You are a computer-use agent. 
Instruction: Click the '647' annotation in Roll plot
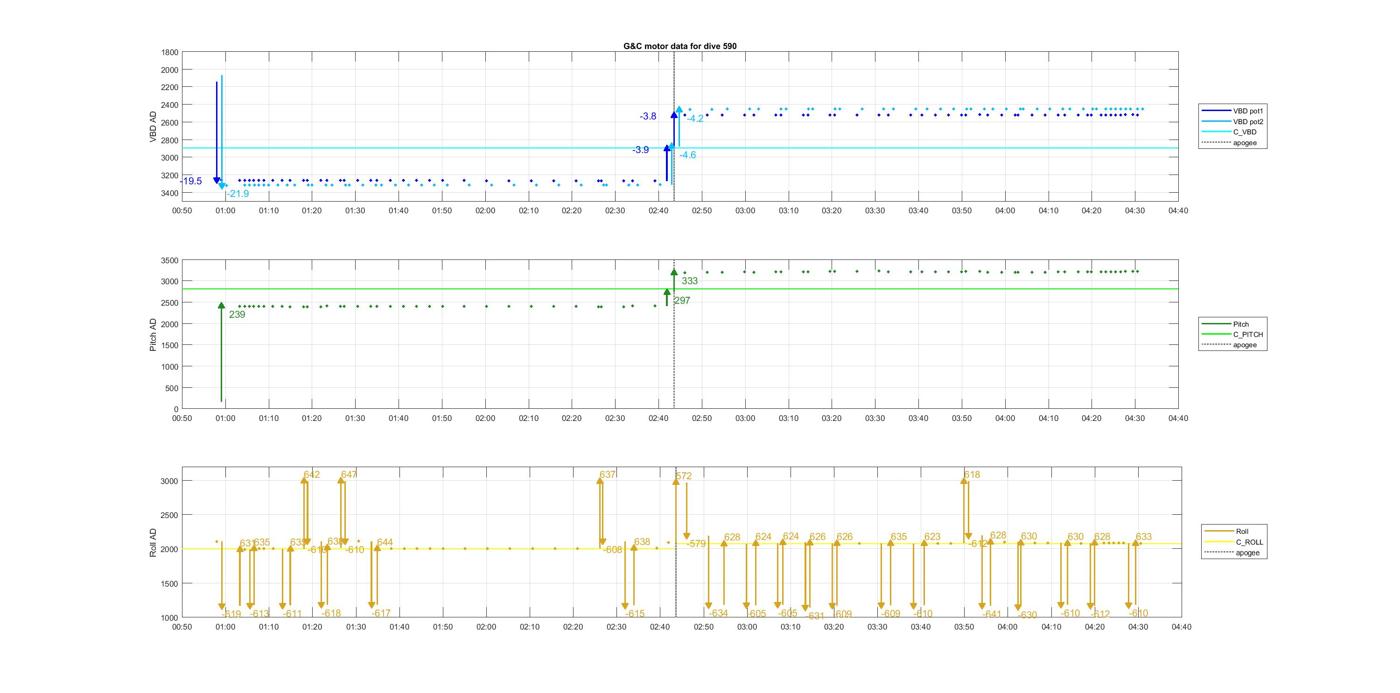349,475
